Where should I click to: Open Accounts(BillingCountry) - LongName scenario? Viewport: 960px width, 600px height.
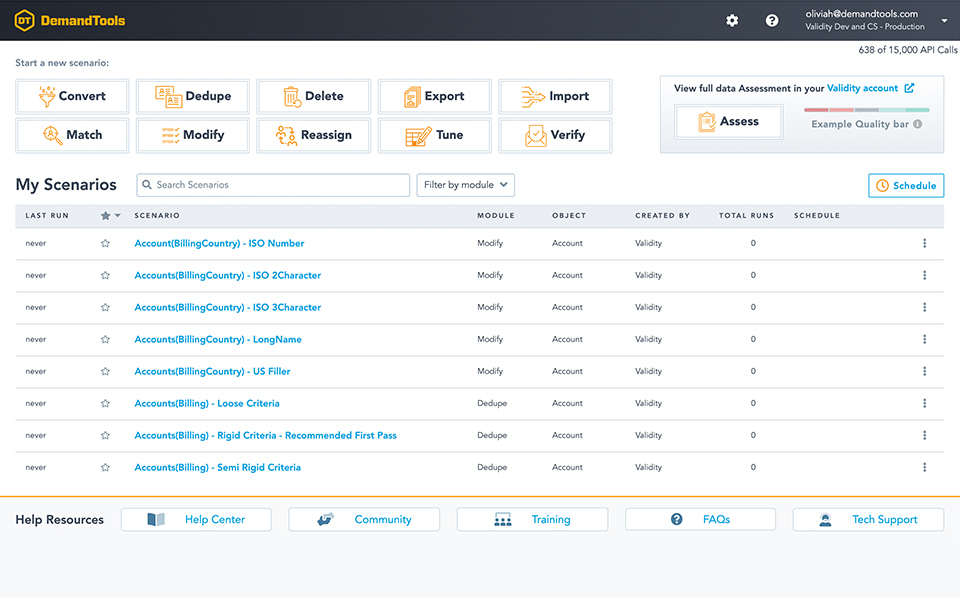[x=218, y=339]
